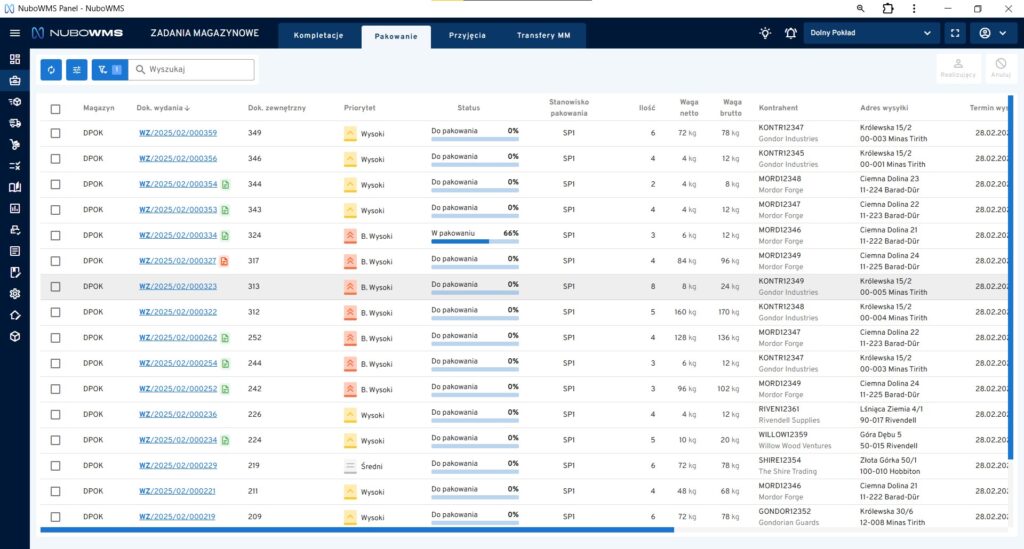The height and width of the screenshot is (549, 1024).
Task: Tick the select-all checkbox in table header
Action: pos(56,109)
